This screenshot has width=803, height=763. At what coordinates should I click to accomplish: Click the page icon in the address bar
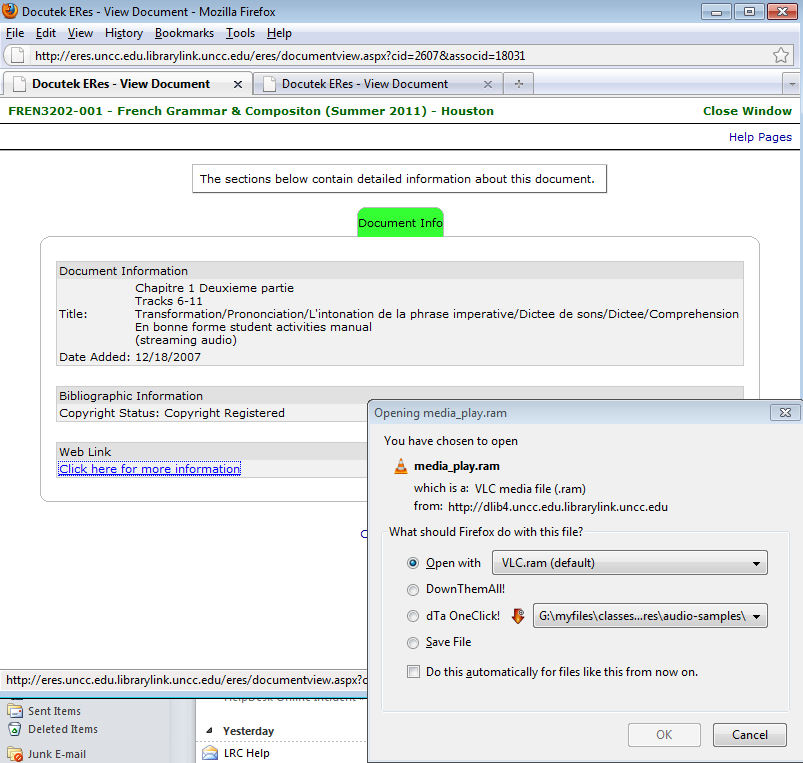click(18, 55)
